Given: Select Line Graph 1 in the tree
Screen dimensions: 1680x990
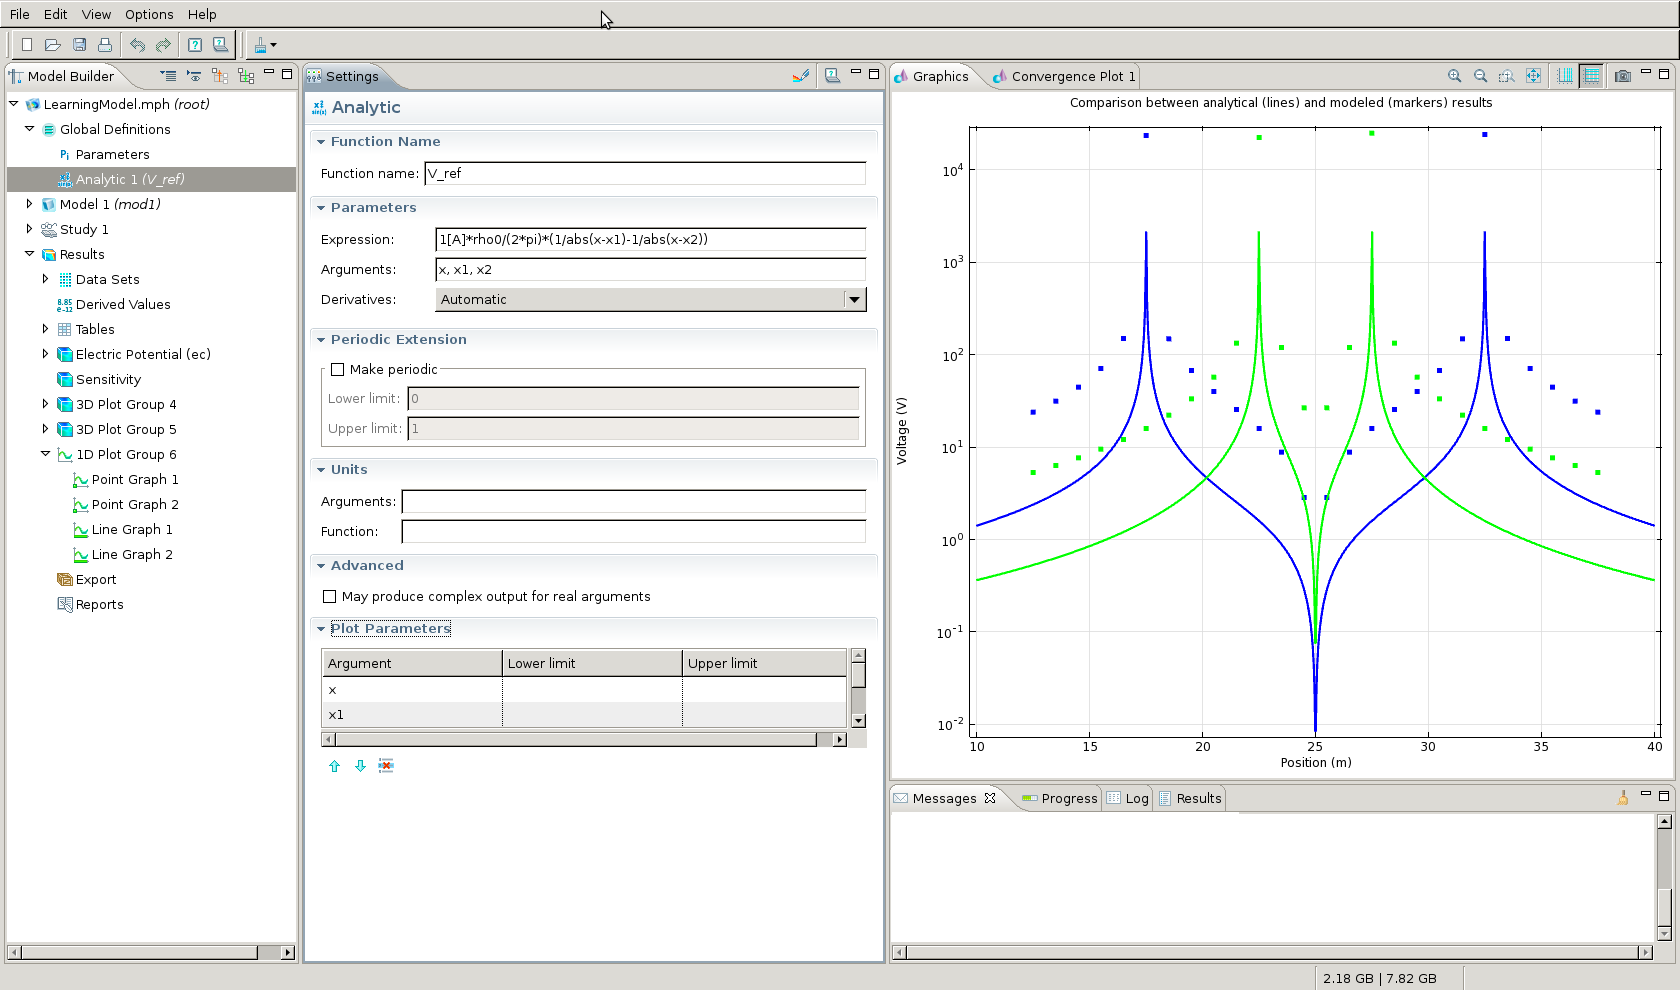Looking at the screenshot, I should (131, 529).
